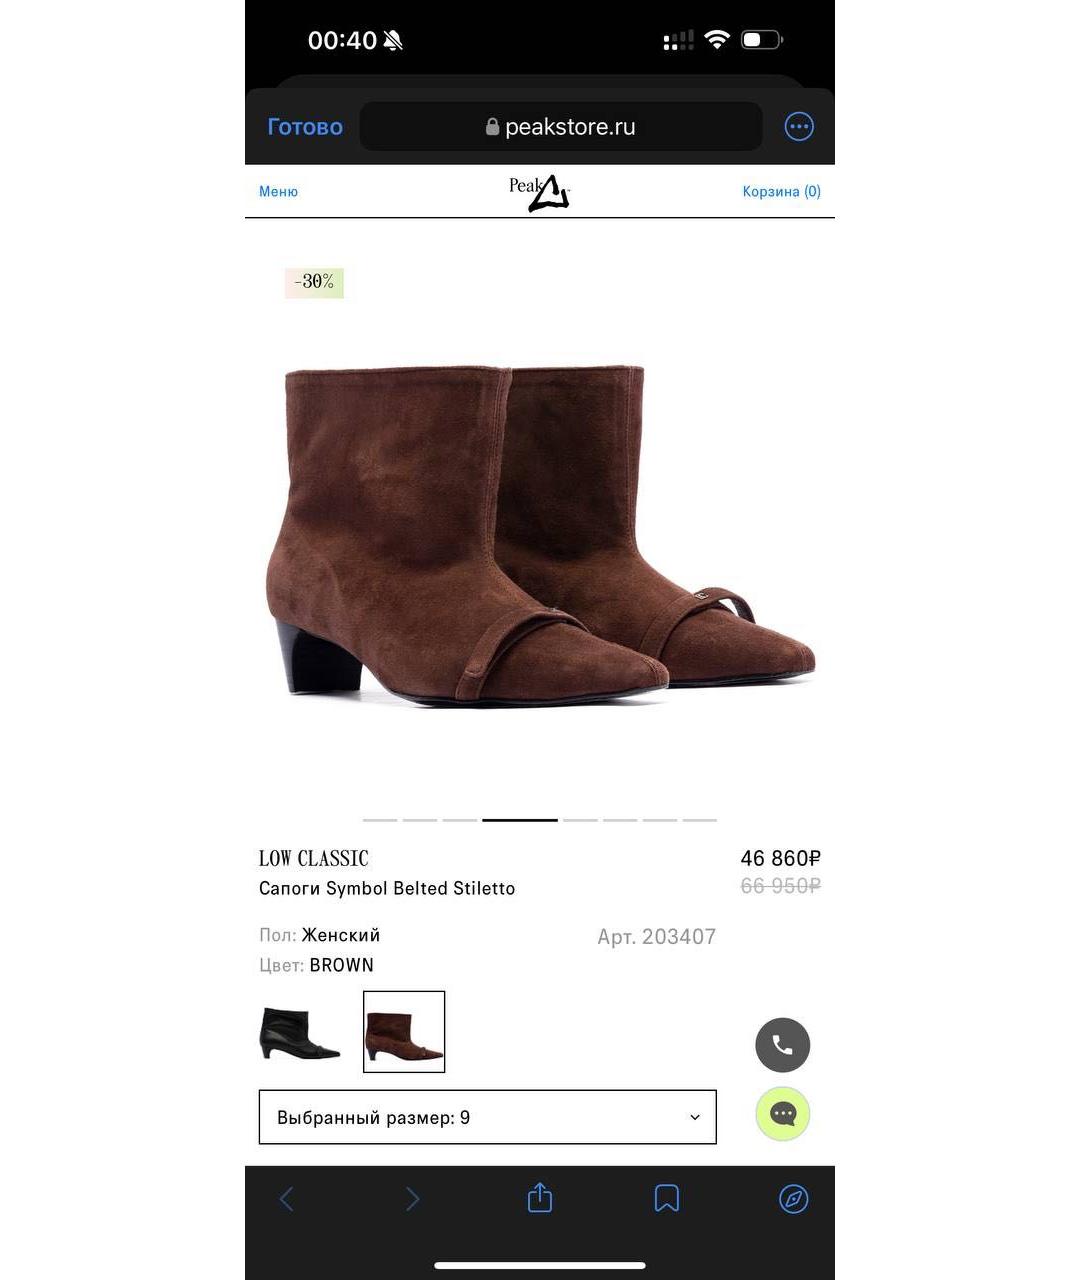Click the Peak store logo
Viewport: 1080px width, 1280px height.
coord(539,192)
